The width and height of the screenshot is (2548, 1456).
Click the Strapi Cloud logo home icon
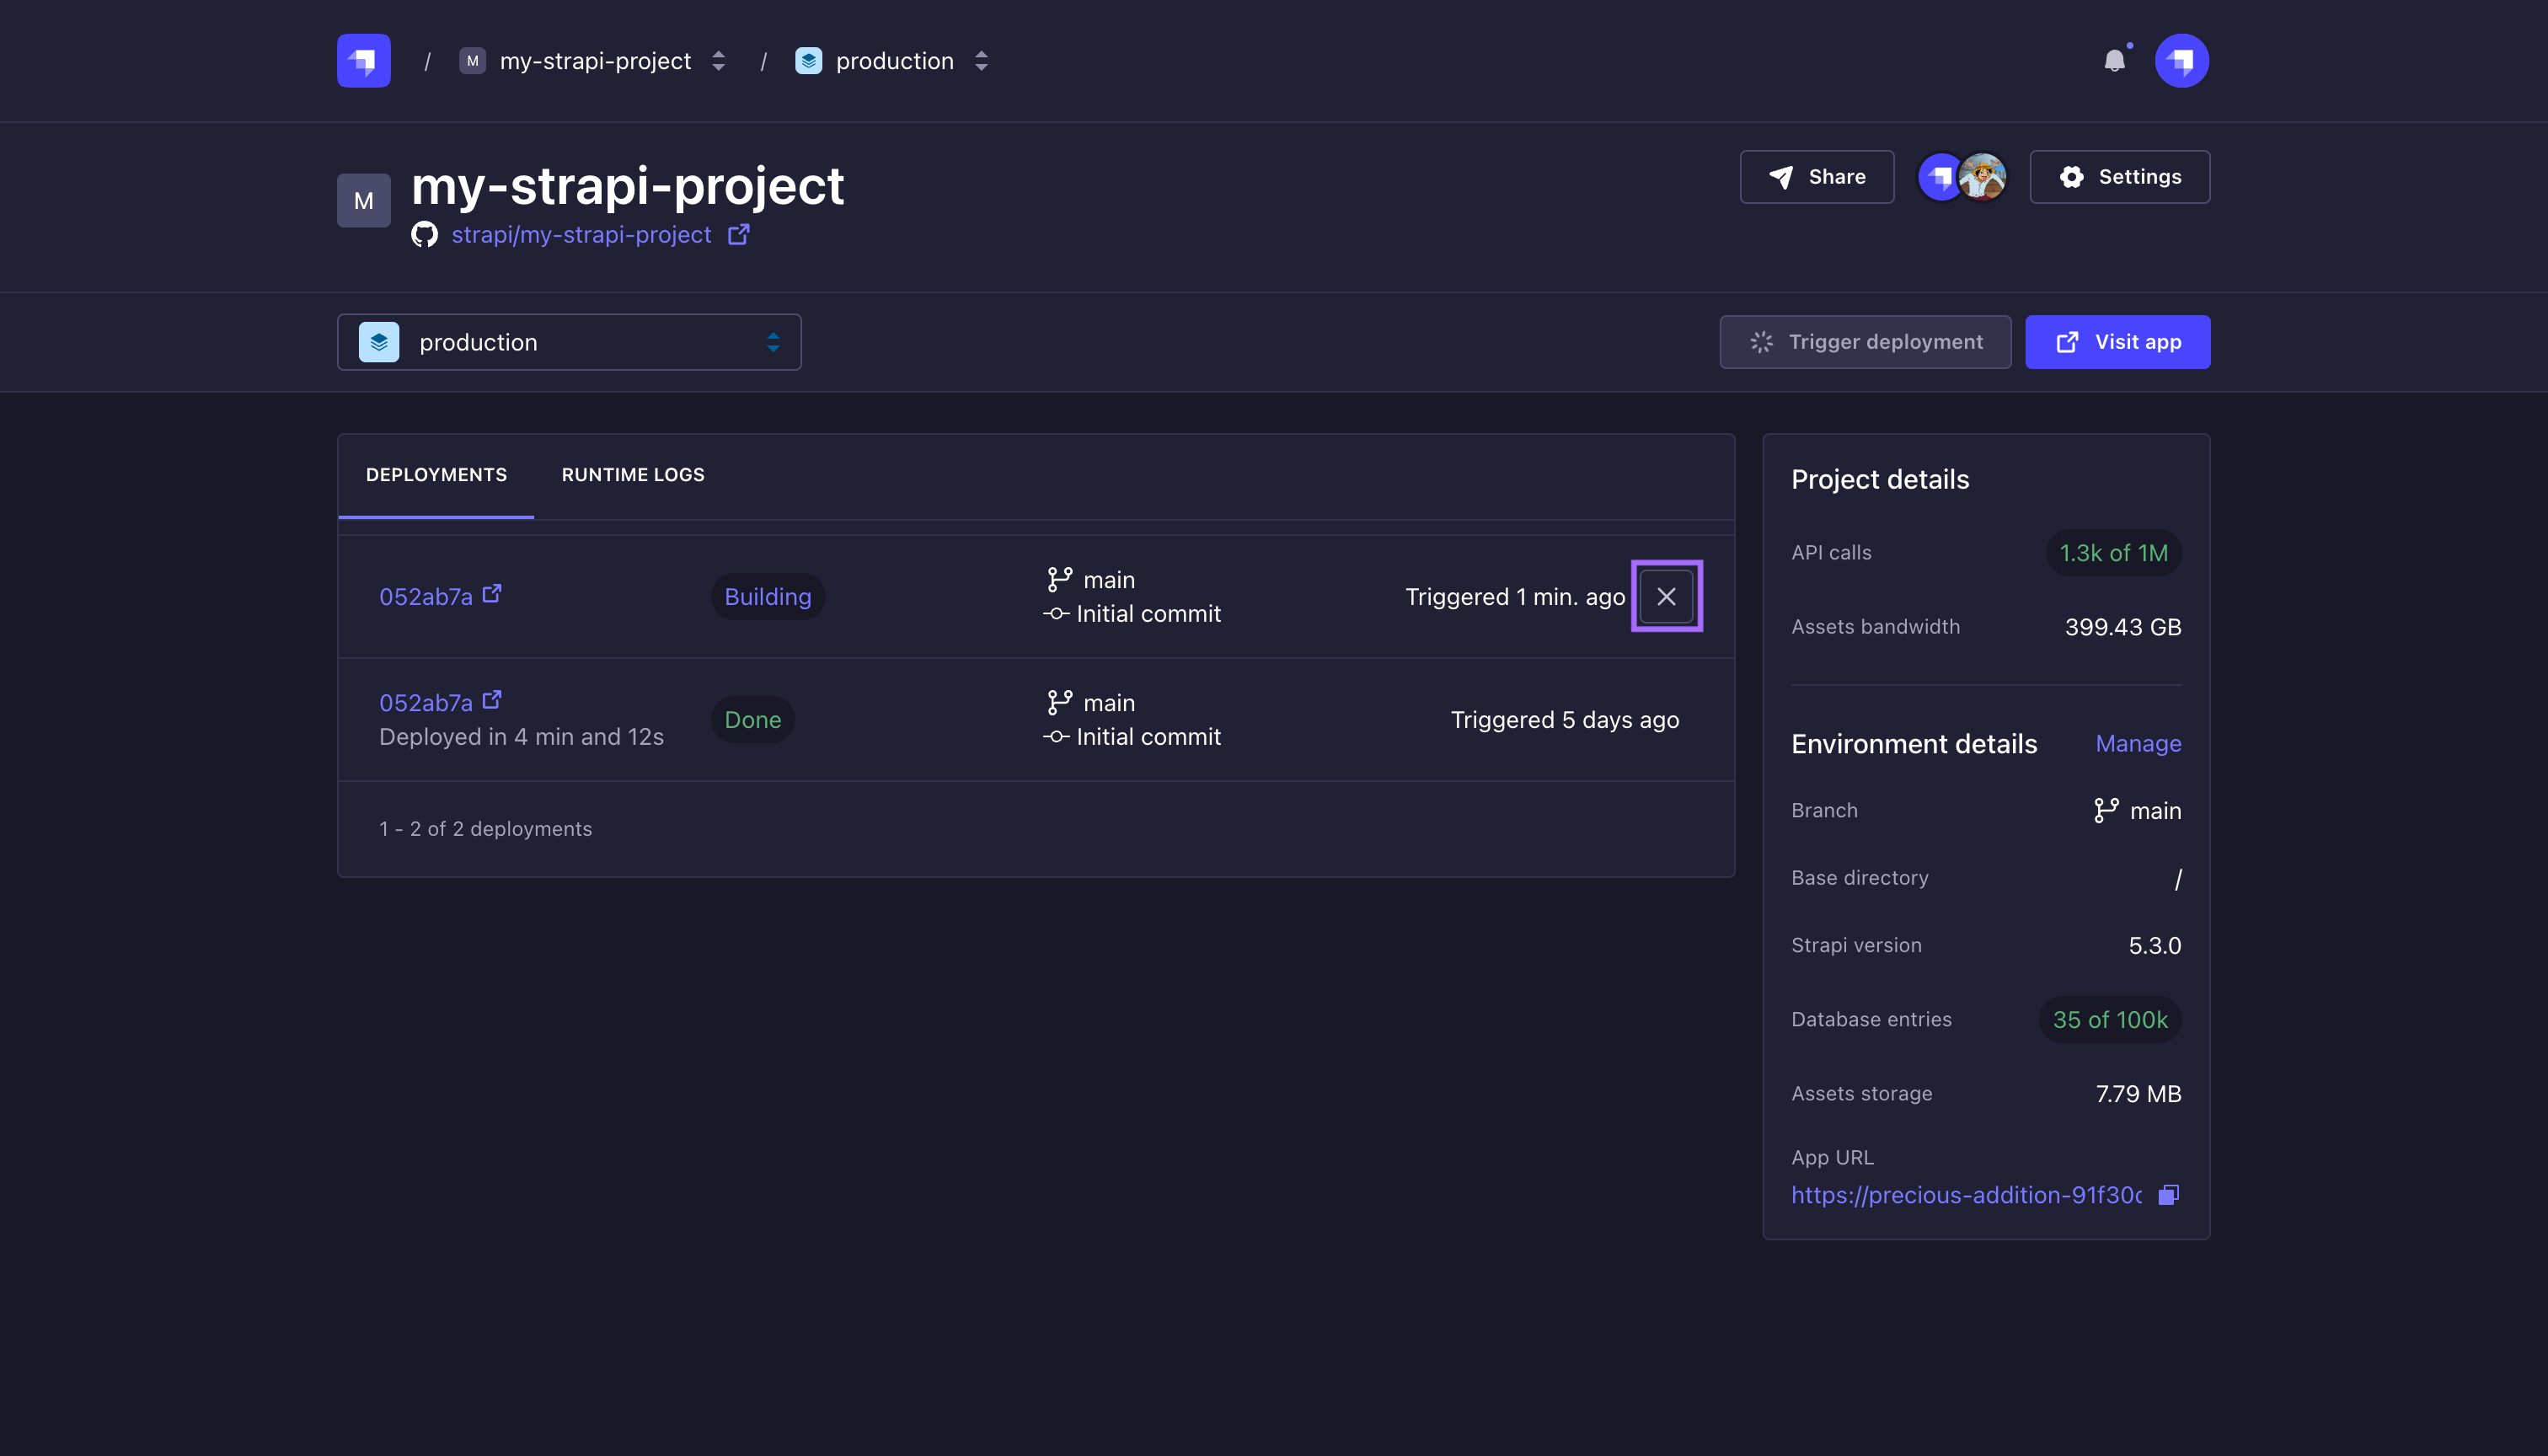pos(363,61)
